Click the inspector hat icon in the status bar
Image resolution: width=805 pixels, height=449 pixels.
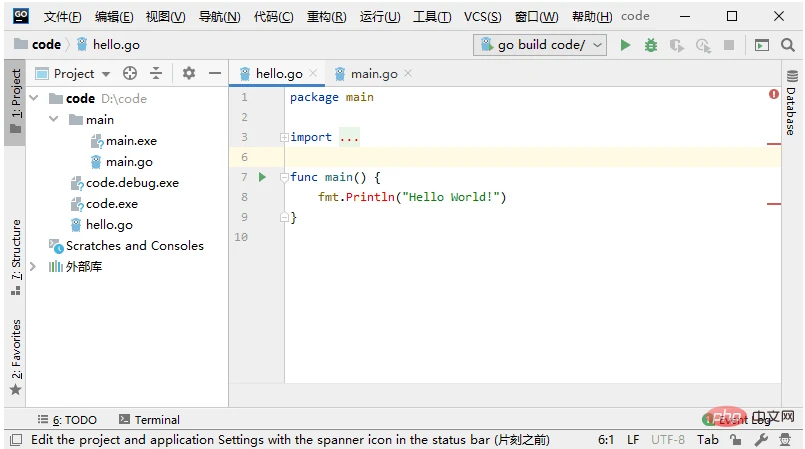785,440
